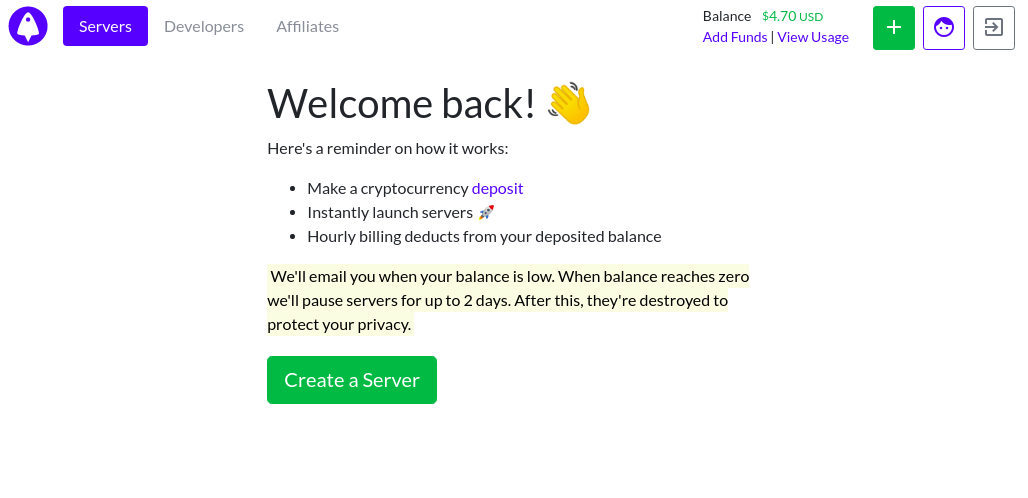Click the Create a Server button

352,380
